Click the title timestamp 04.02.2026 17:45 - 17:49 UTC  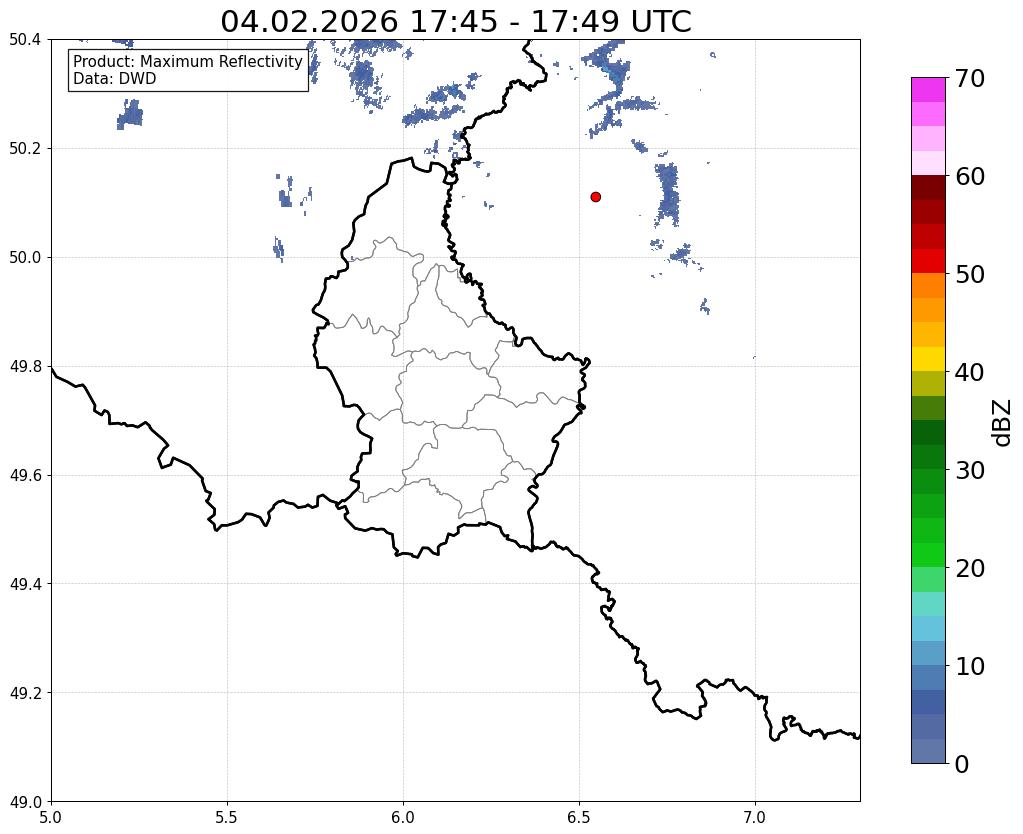[x=455, y=21]
